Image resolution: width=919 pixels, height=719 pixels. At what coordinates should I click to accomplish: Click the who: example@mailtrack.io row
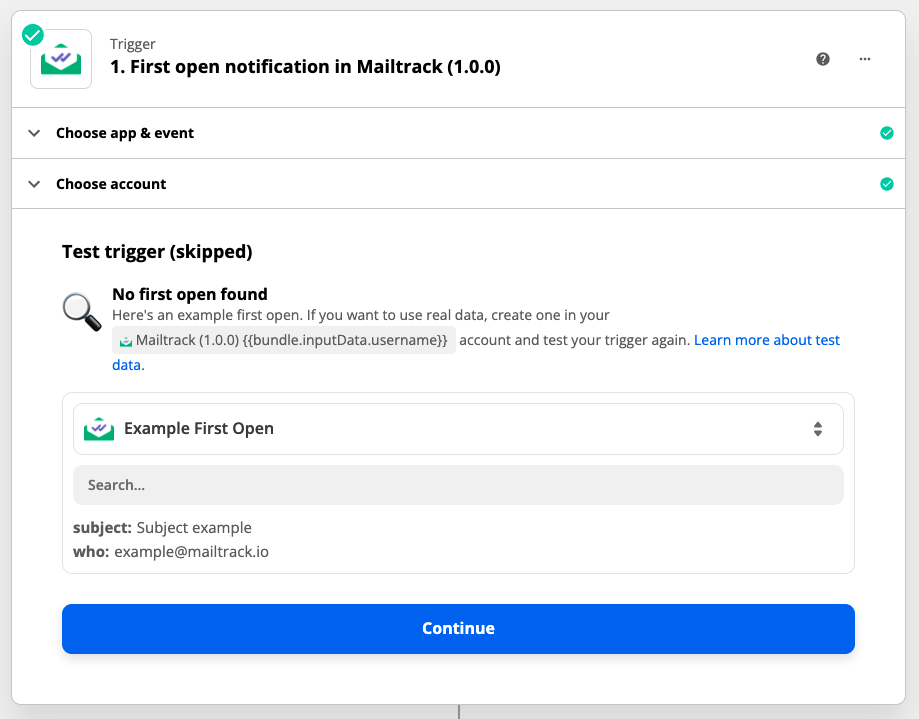click(x=171, y=551)
